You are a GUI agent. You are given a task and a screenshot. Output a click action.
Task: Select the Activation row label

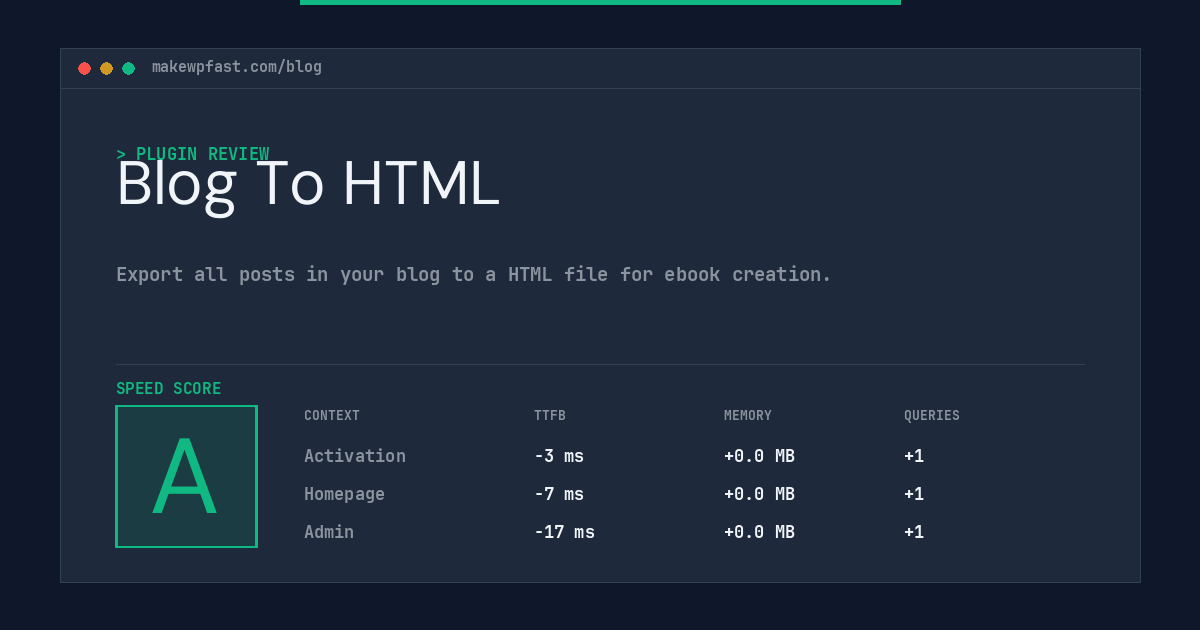pyautogui.click(x=355, y=456)
